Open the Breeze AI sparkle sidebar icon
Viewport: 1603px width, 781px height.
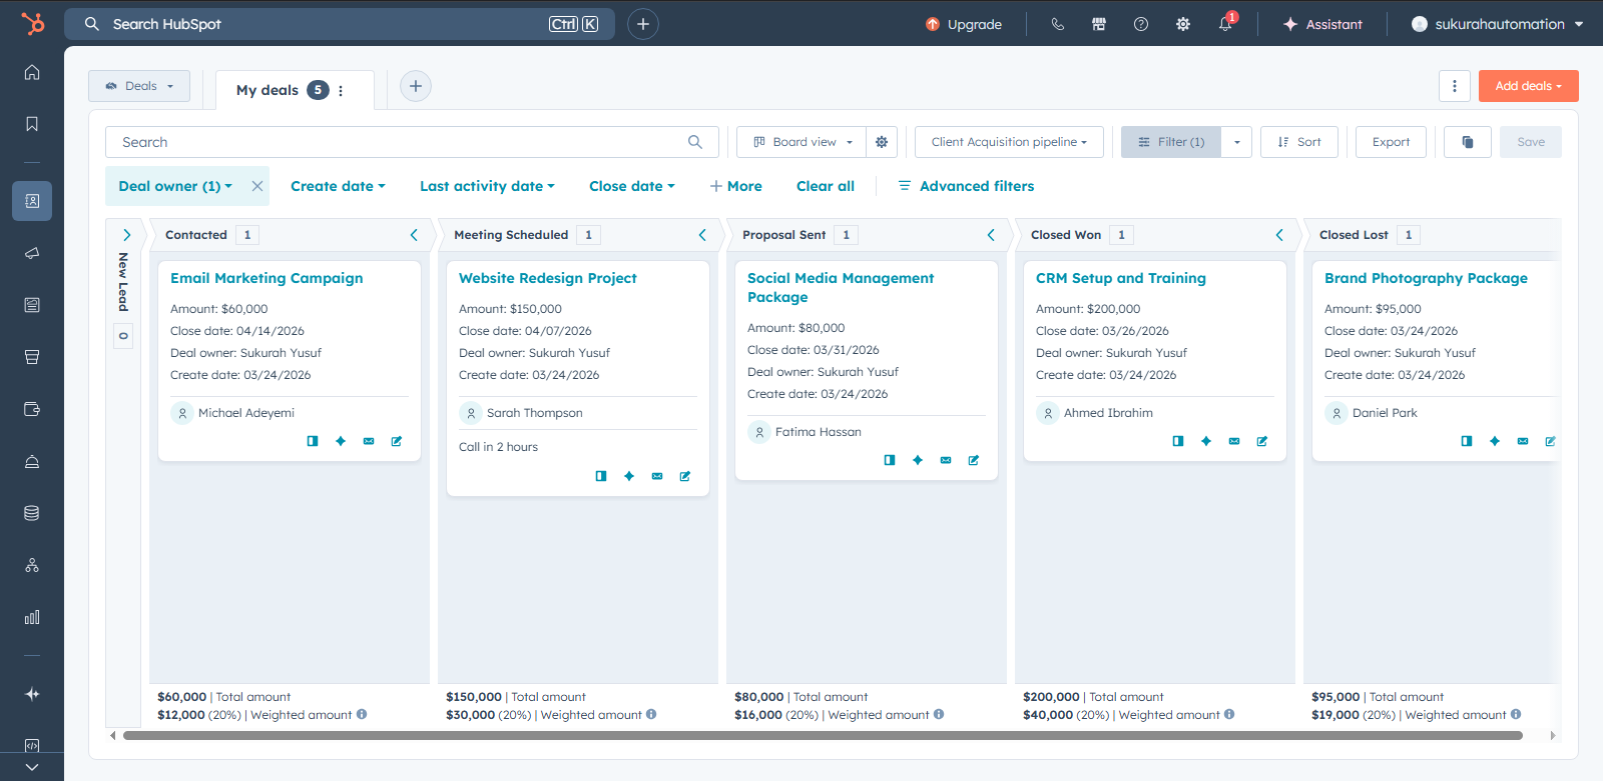tap(32, 694)
